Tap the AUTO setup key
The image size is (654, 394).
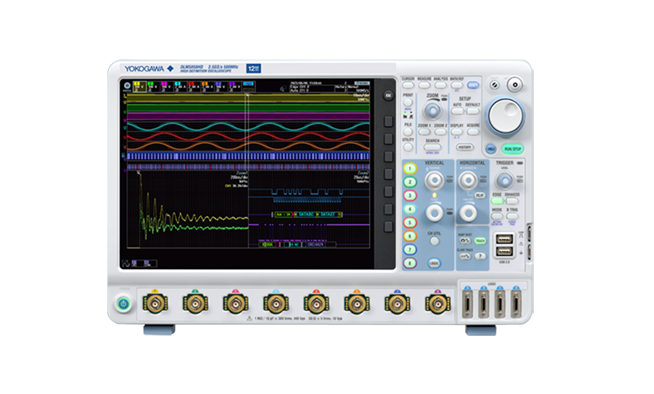pyautogui.click(x=457, y=111)
